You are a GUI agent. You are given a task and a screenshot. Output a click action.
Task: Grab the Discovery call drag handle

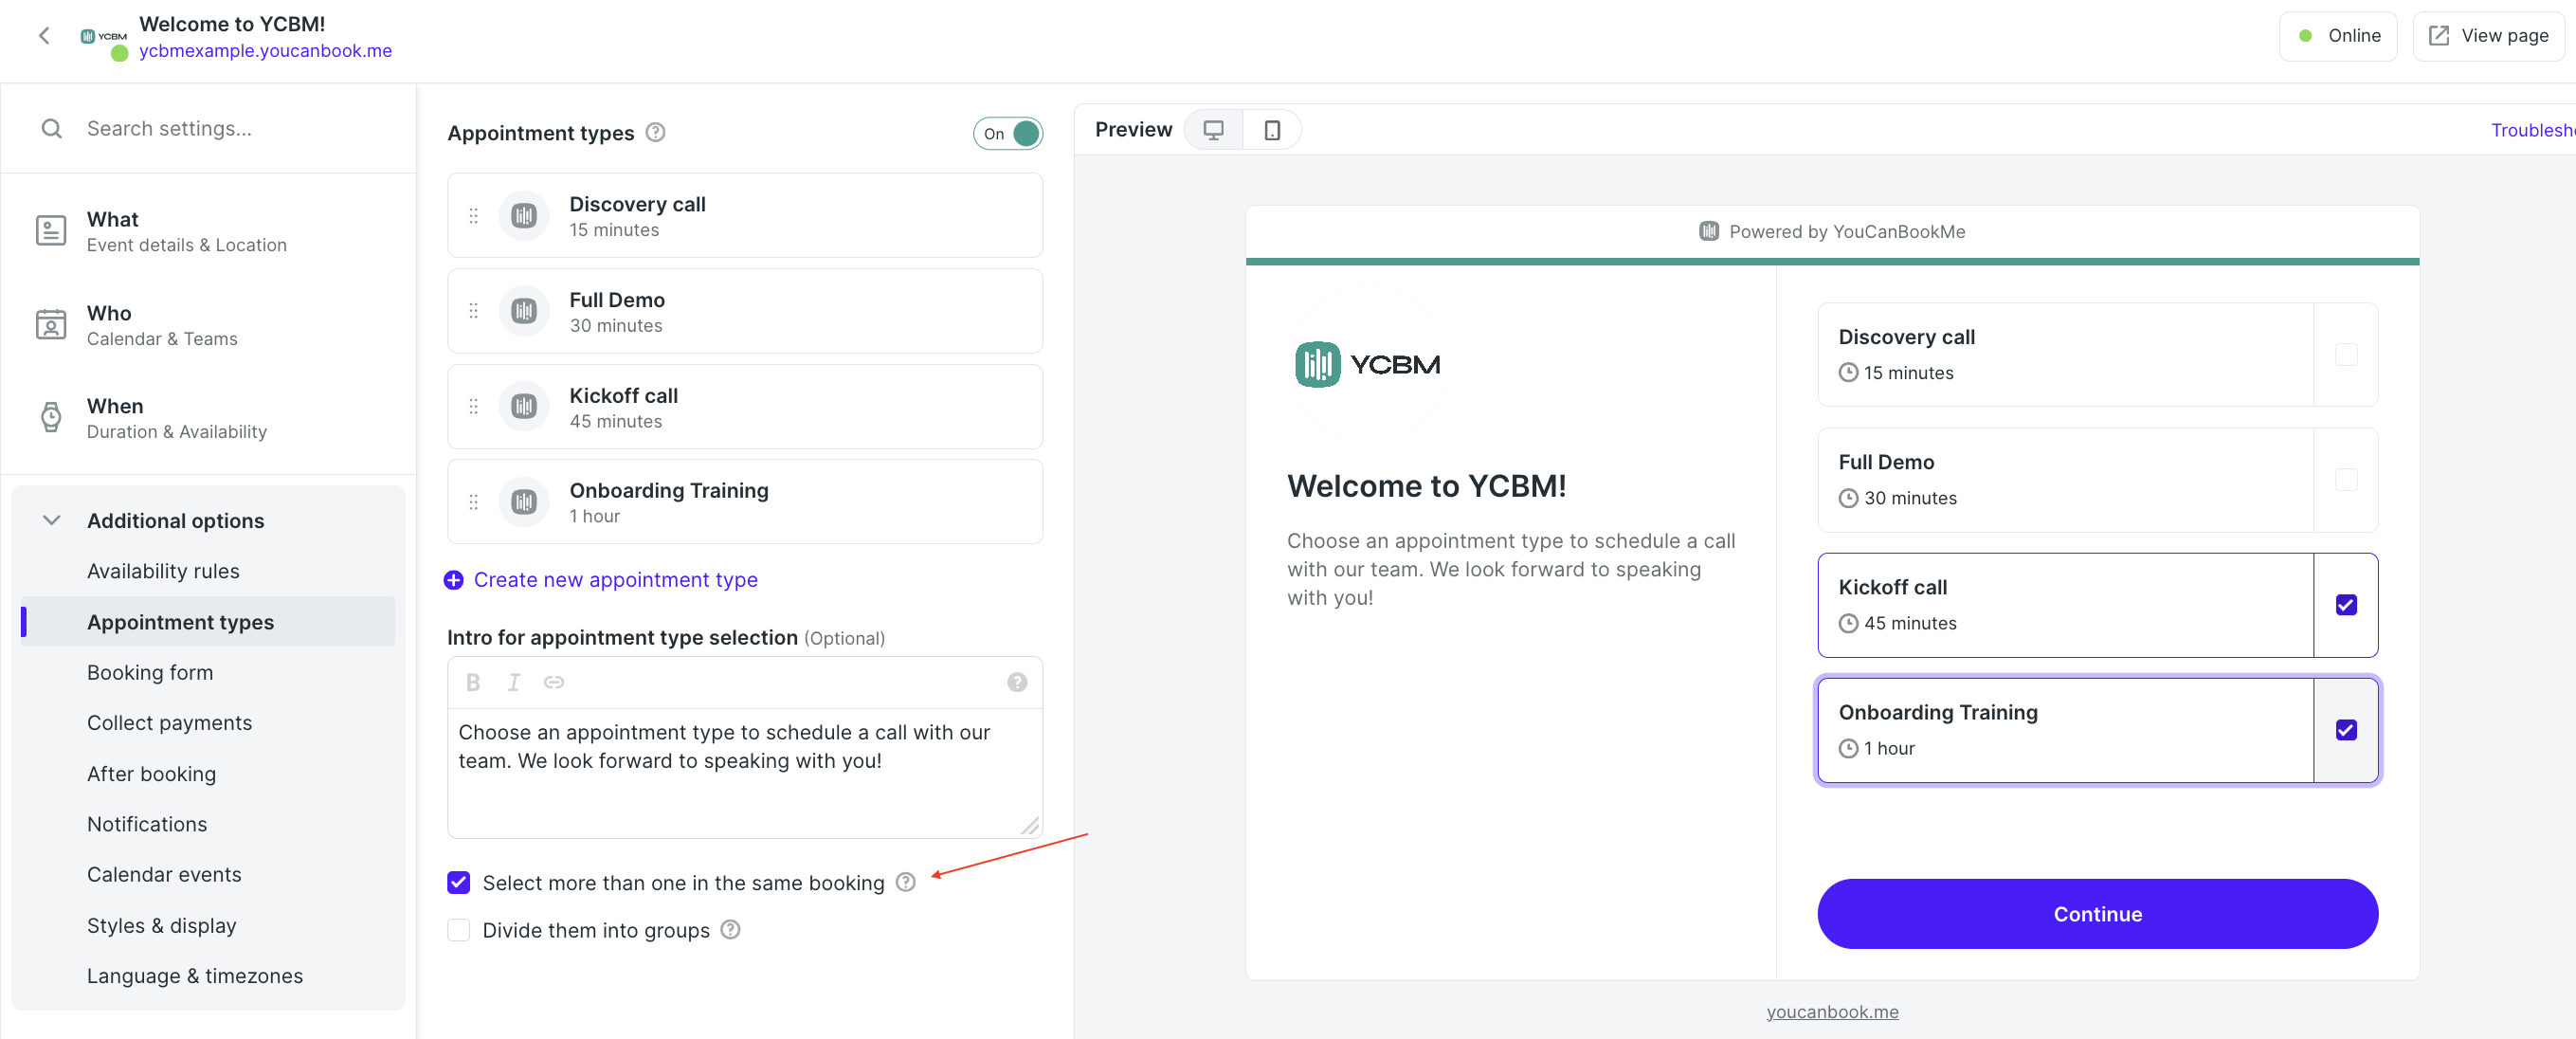[x=474, y=216]
